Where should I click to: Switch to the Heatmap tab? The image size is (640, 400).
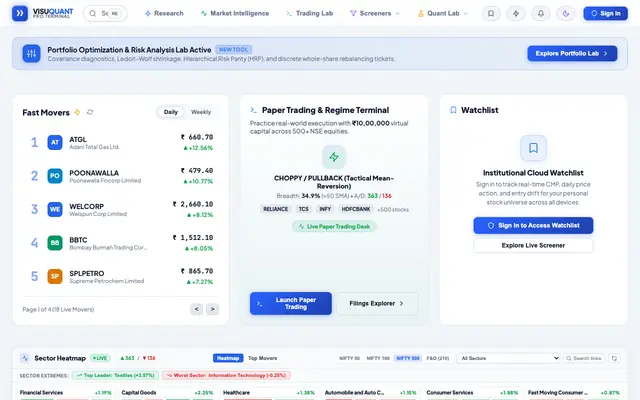(x=228, y=358)
